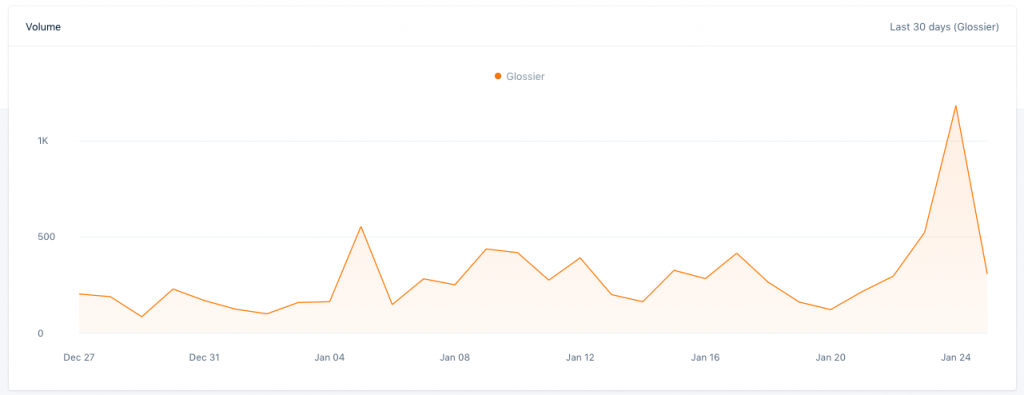Select the Jan 24 peak on the chart

point(955,105)
